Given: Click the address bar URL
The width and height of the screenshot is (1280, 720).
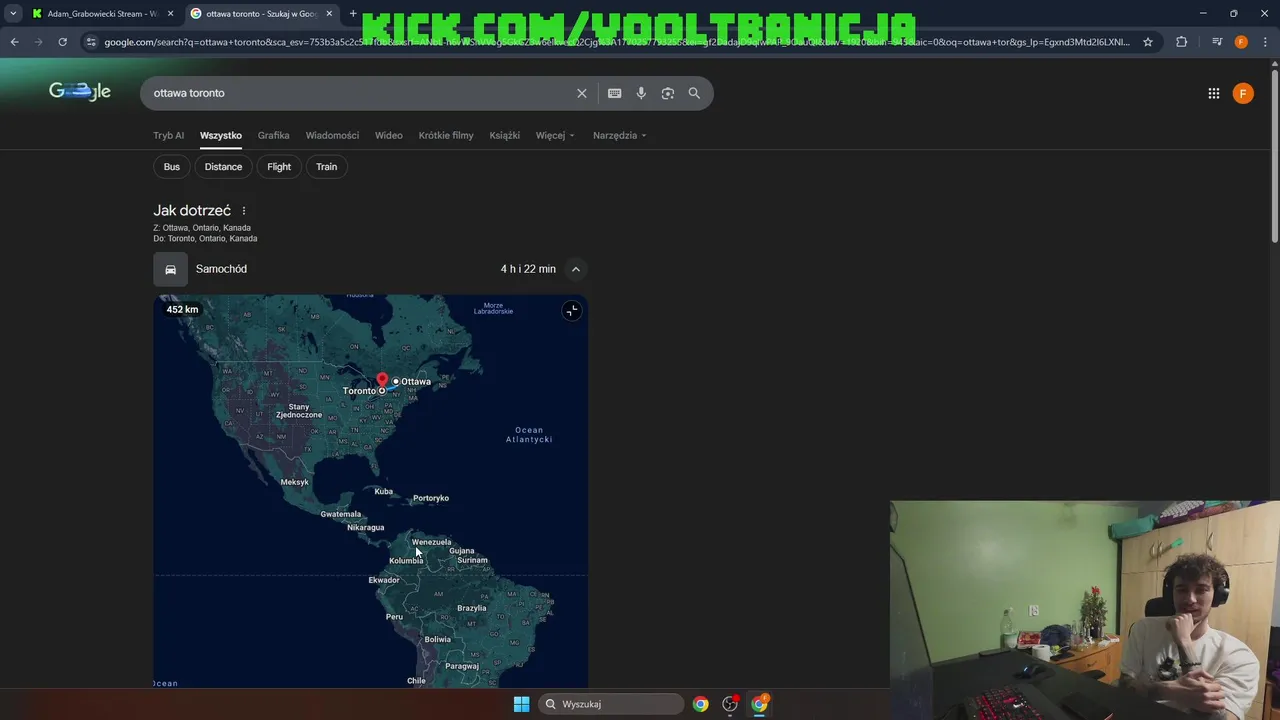Looking at the screenshot, I should pos(617,42).
